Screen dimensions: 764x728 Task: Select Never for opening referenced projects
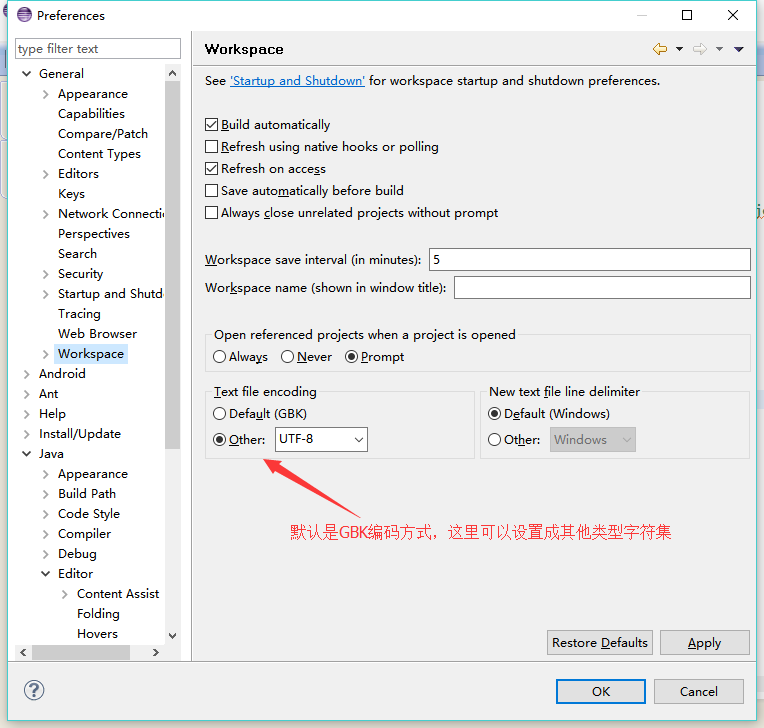pyautogui.click(x=287, y=357)
